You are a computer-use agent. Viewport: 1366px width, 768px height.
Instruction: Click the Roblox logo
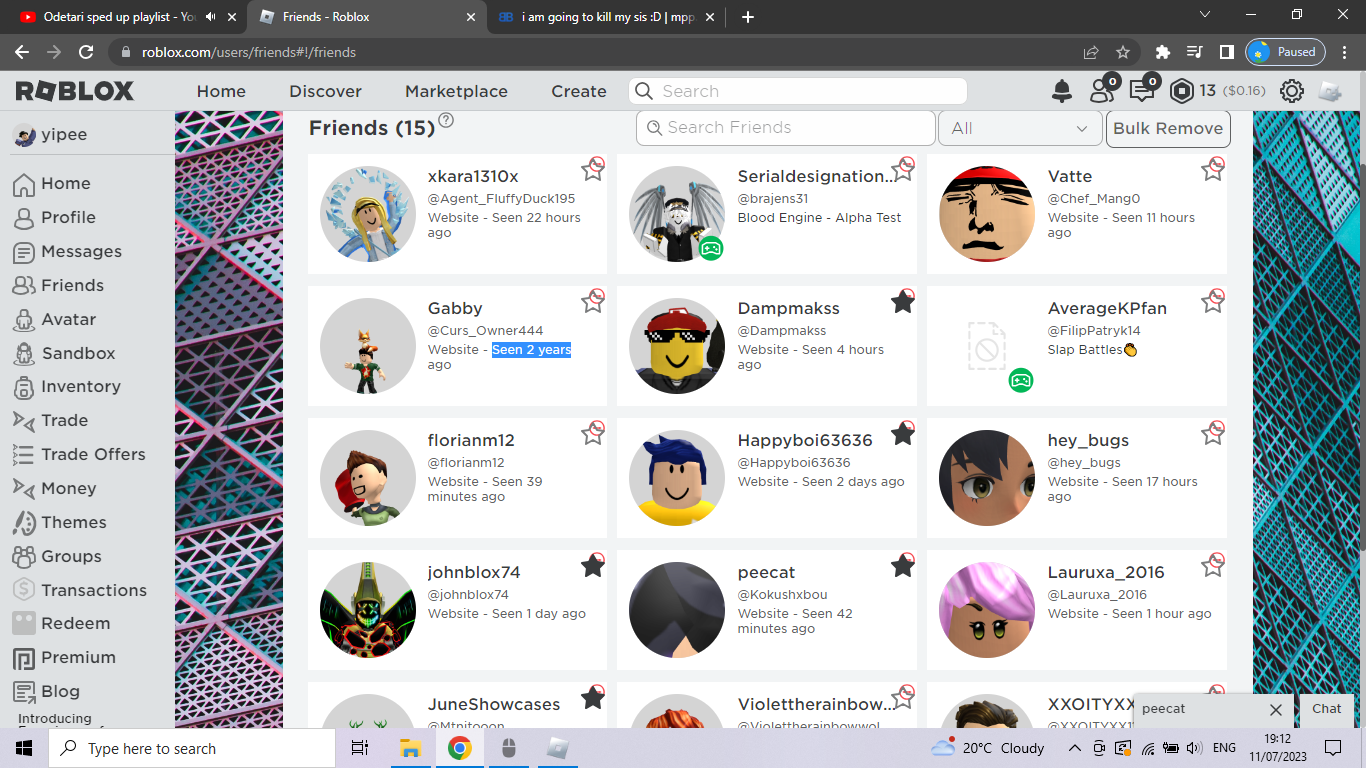pos(75,91)
